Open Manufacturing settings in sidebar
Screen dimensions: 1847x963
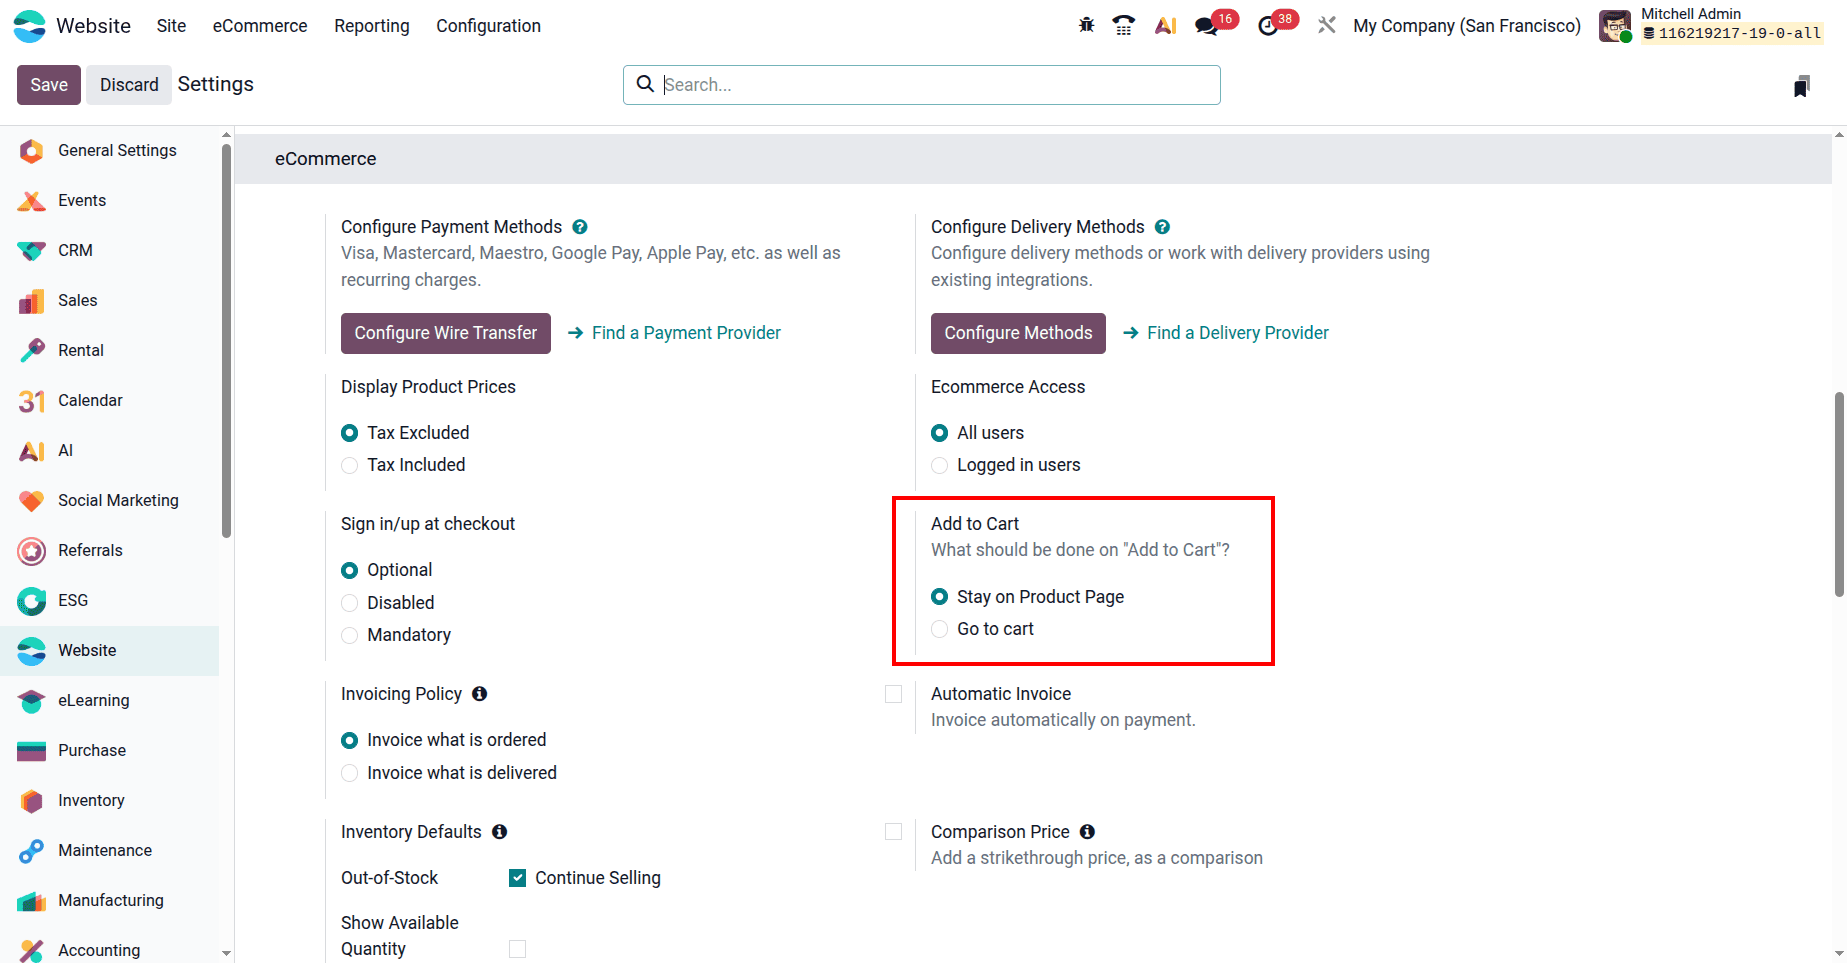click(109, 901)
